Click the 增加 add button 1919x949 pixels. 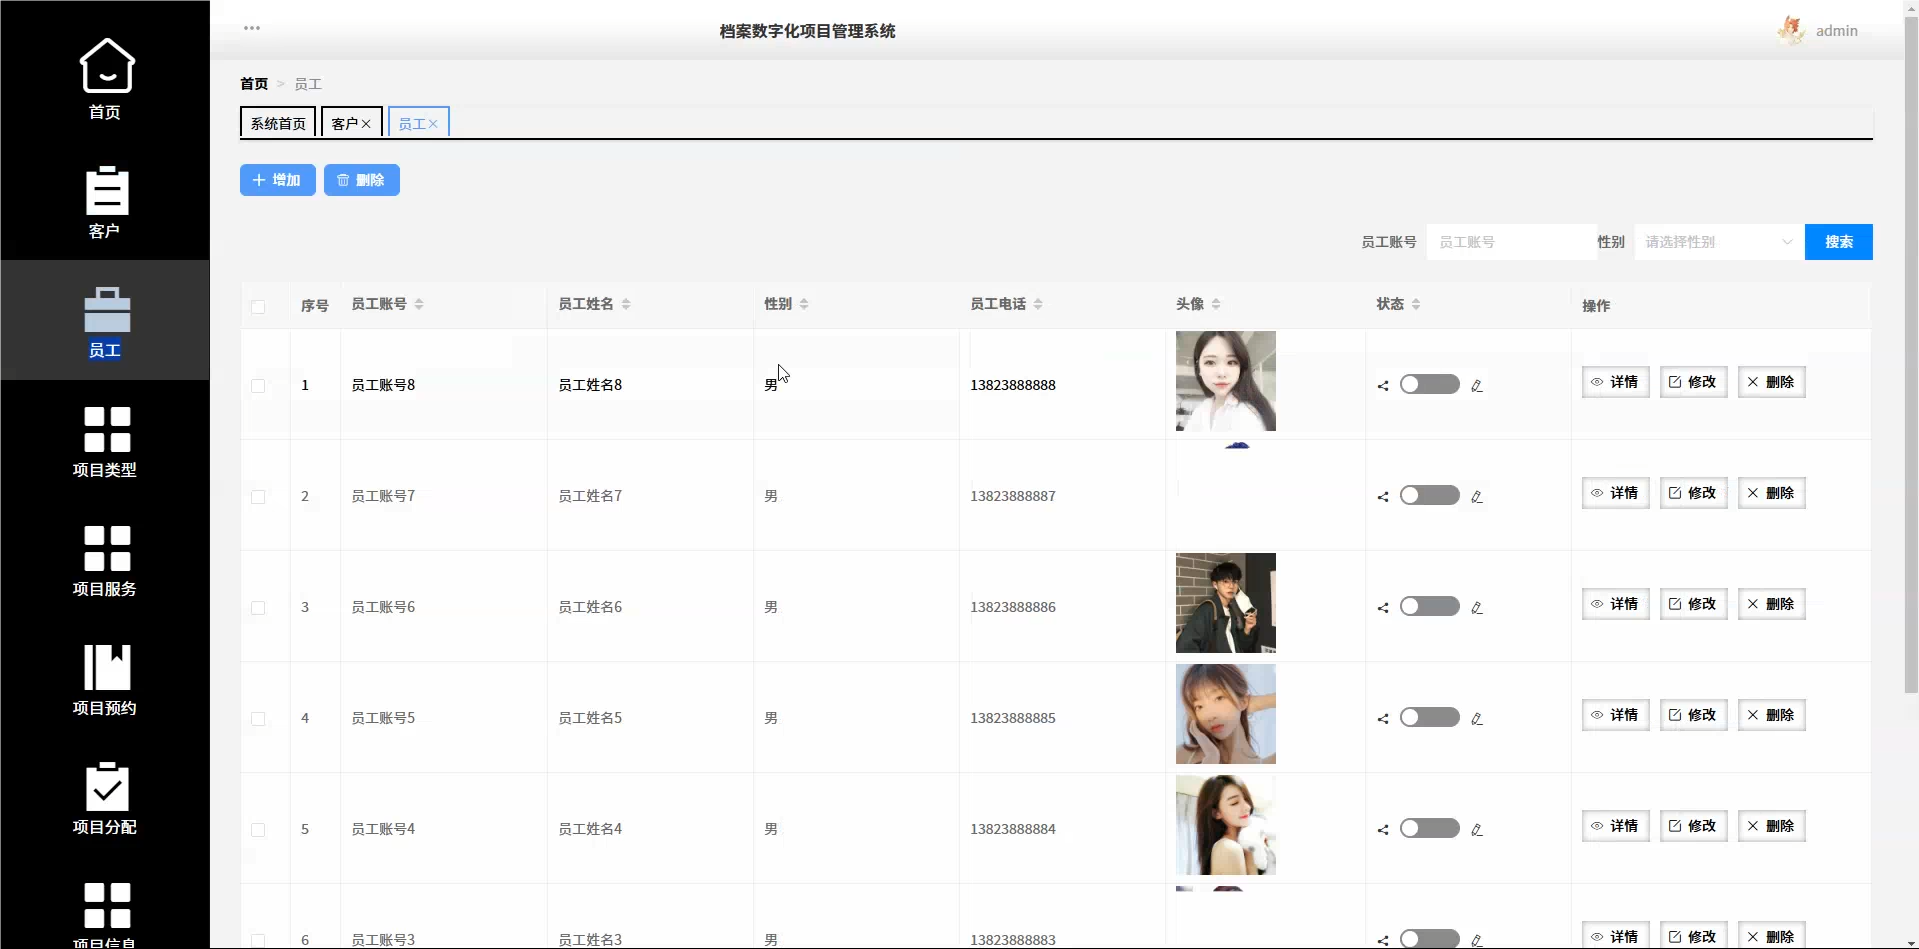(x=278, y=180)
